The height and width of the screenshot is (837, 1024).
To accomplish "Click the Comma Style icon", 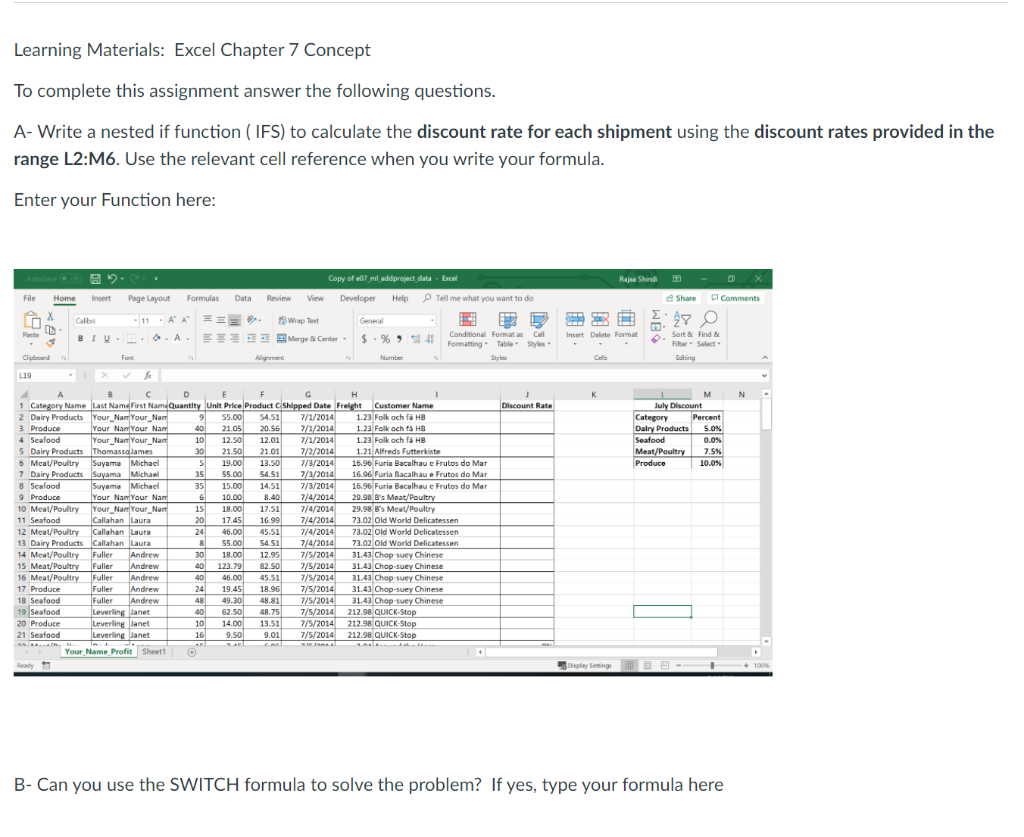I will [399, 339].
